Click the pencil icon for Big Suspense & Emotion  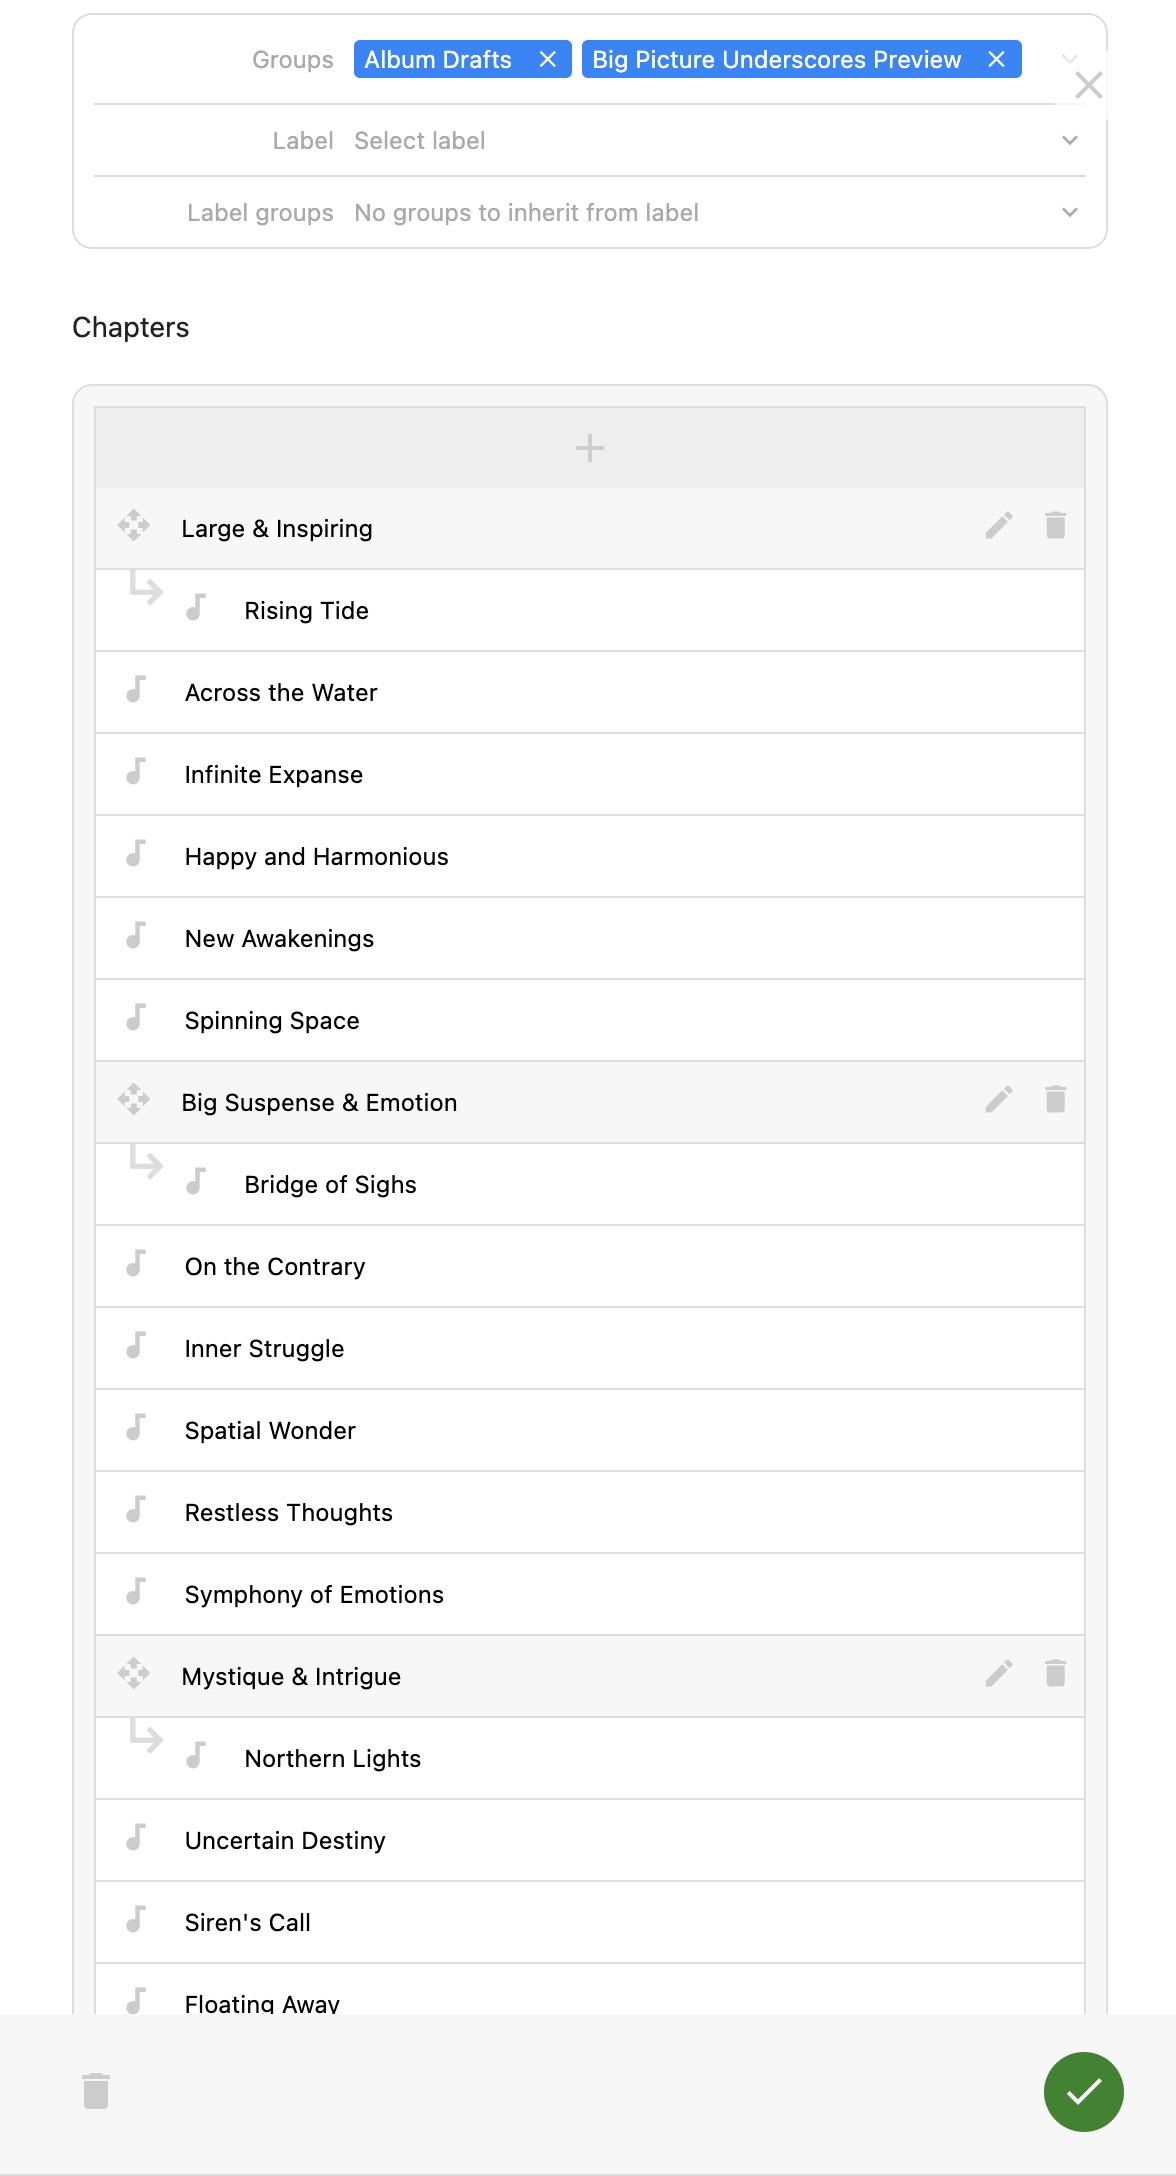coord(999,1100)
